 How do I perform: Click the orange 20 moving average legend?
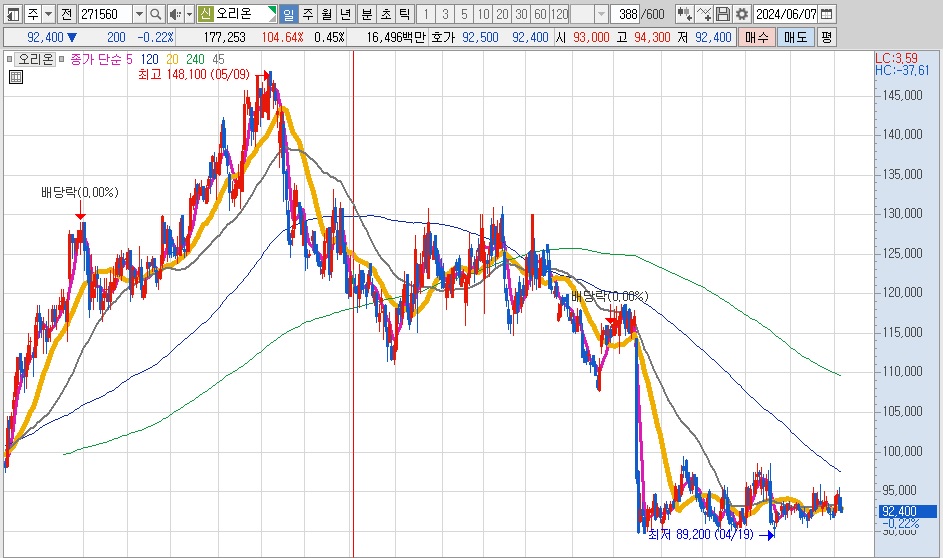(x=172, y=59)
